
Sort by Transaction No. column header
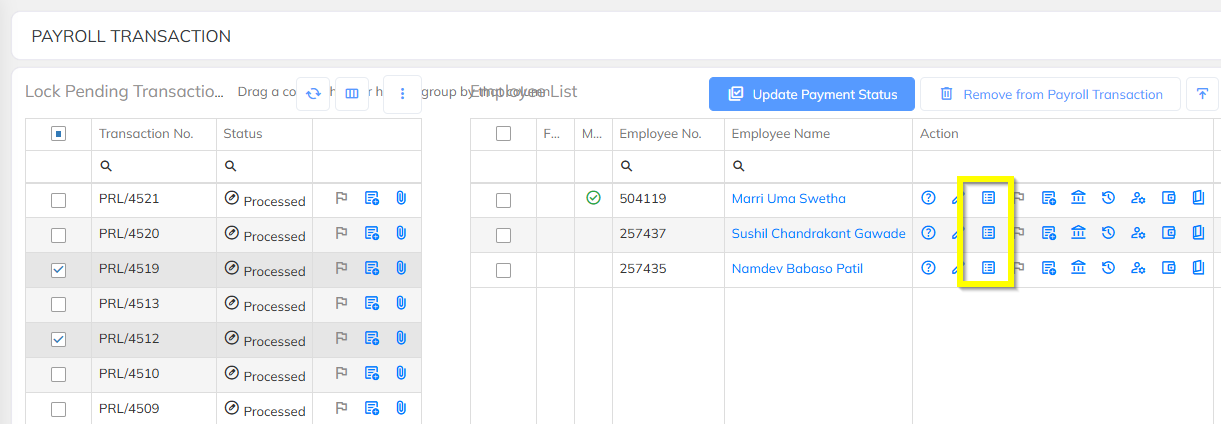[145, 133]
